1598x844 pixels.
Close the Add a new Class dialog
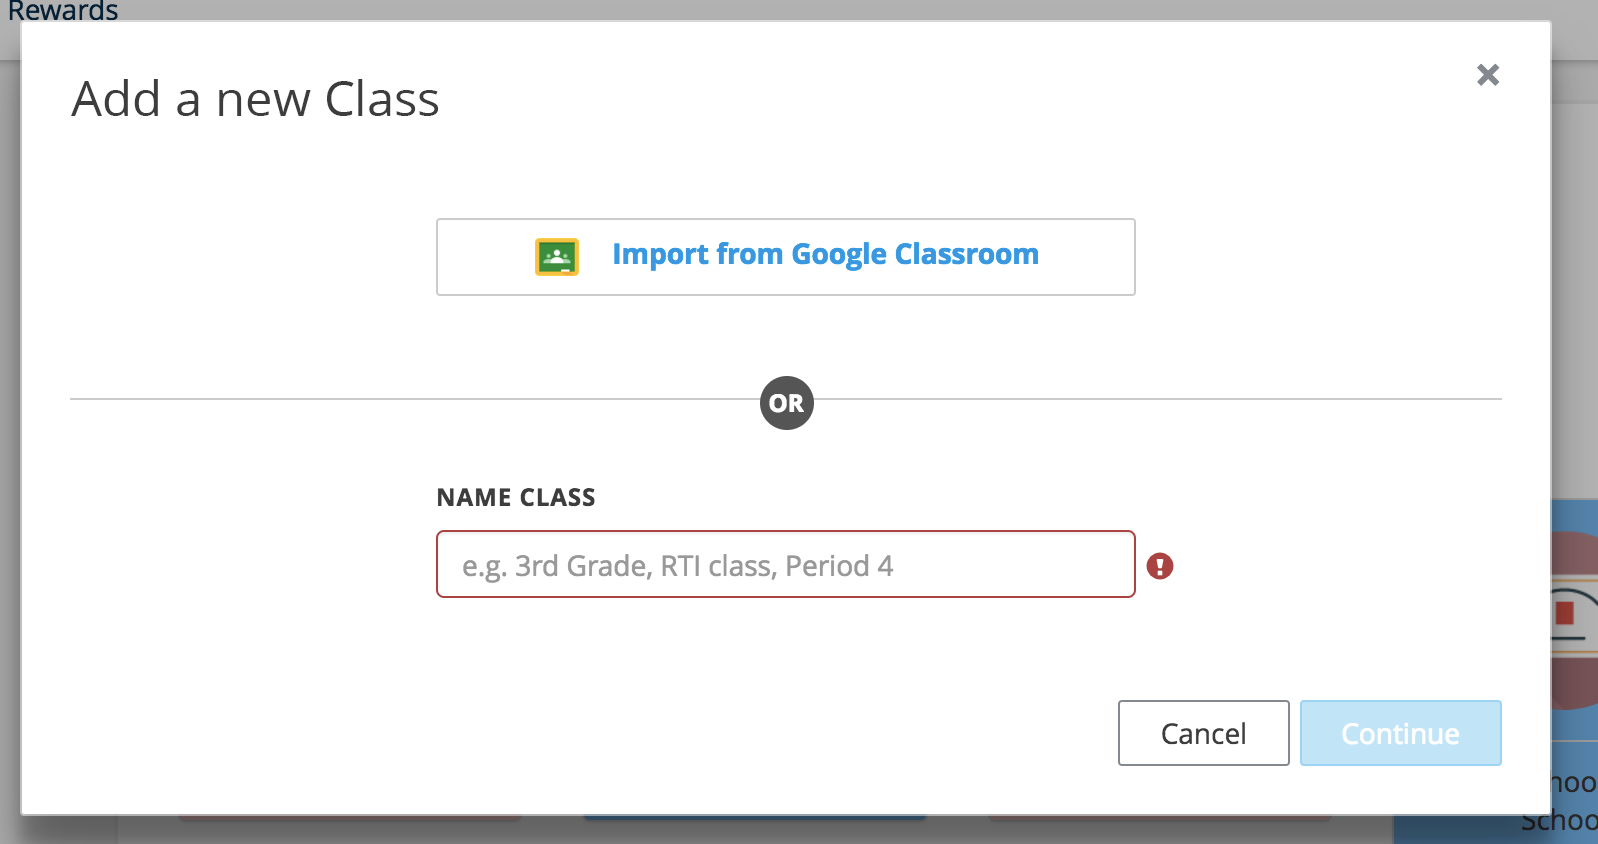tap(1487, 75)
